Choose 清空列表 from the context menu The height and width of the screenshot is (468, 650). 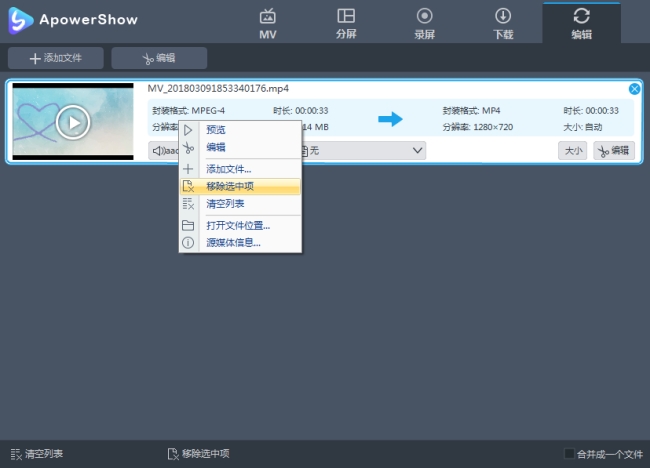pyautogui.click(x=225, y=203)
